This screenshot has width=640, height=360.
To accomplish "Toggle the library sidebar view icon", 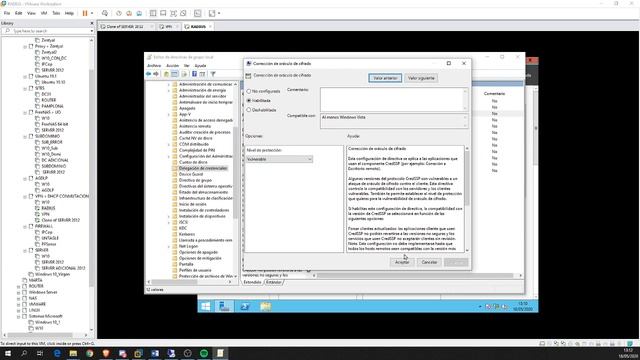I will [153, 13].
